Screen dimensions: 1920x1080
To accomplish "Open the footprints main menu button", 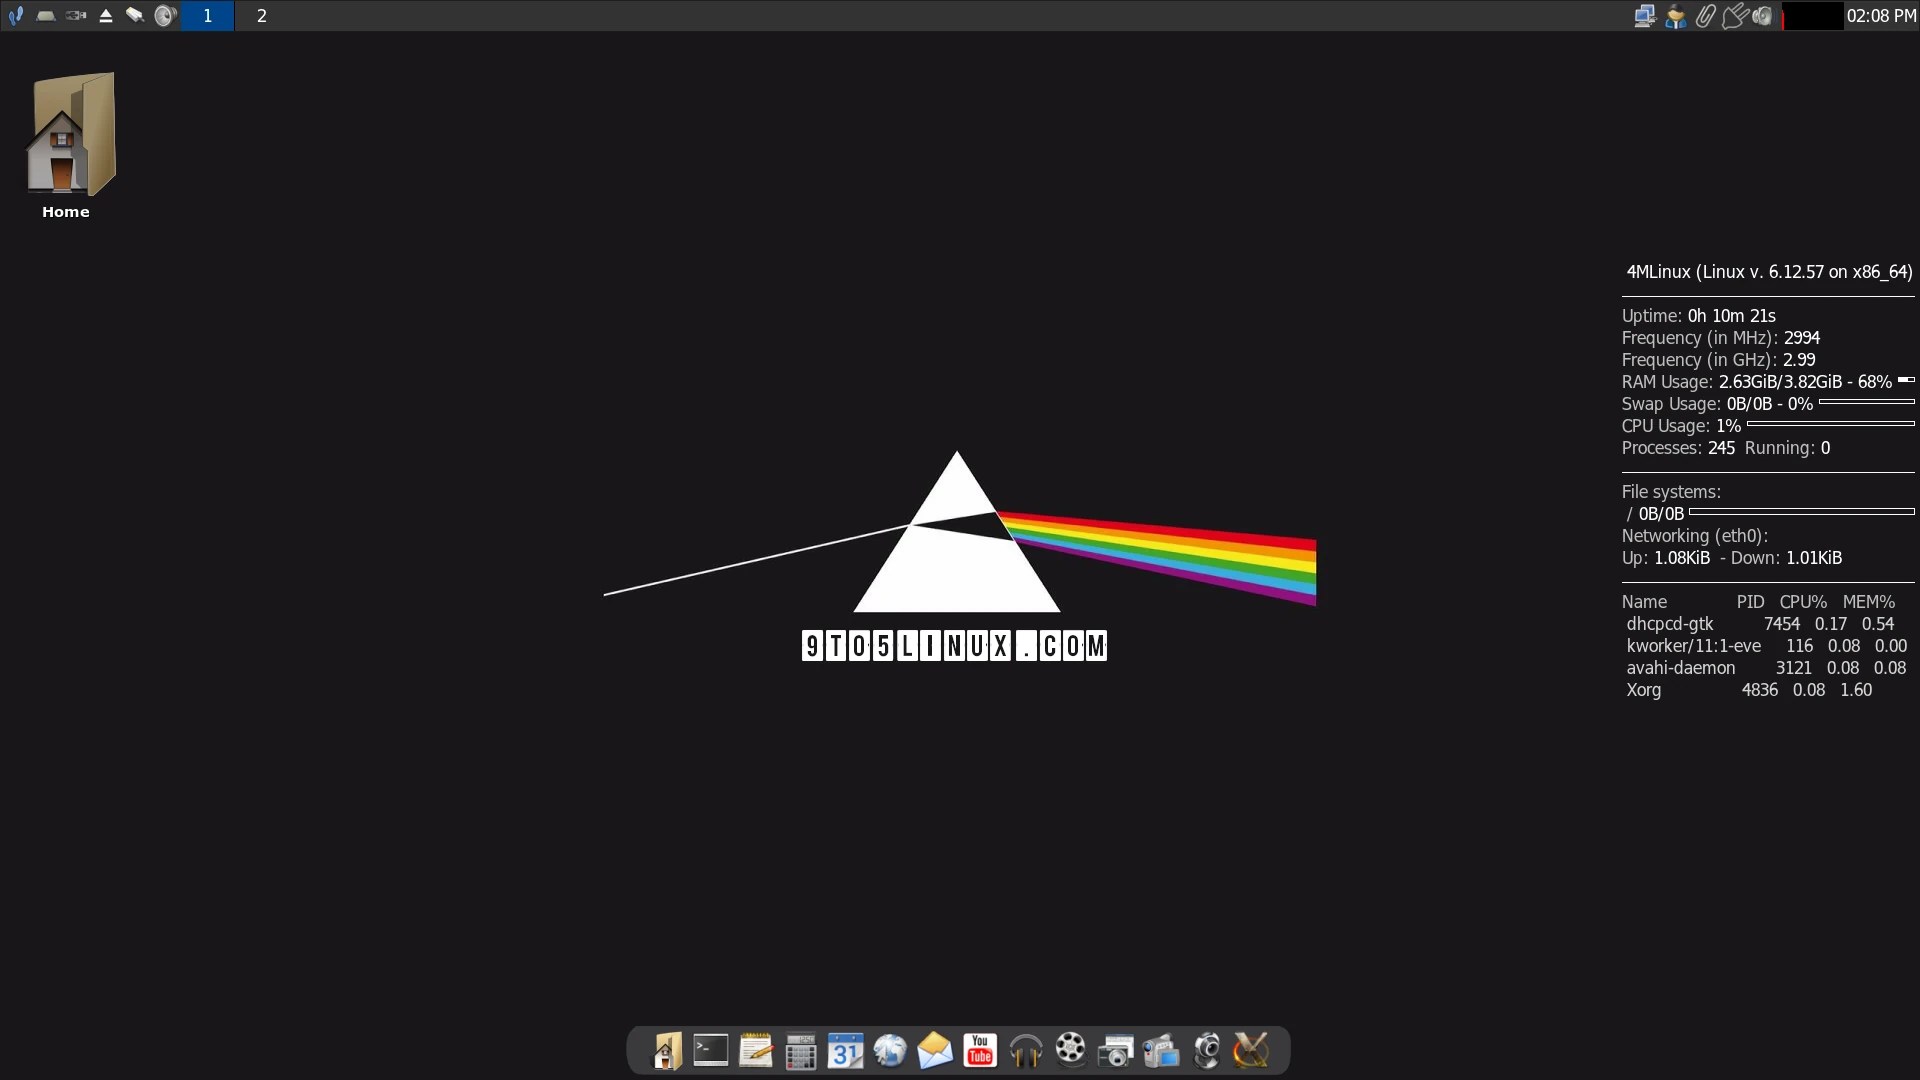I will click(15, 15).
